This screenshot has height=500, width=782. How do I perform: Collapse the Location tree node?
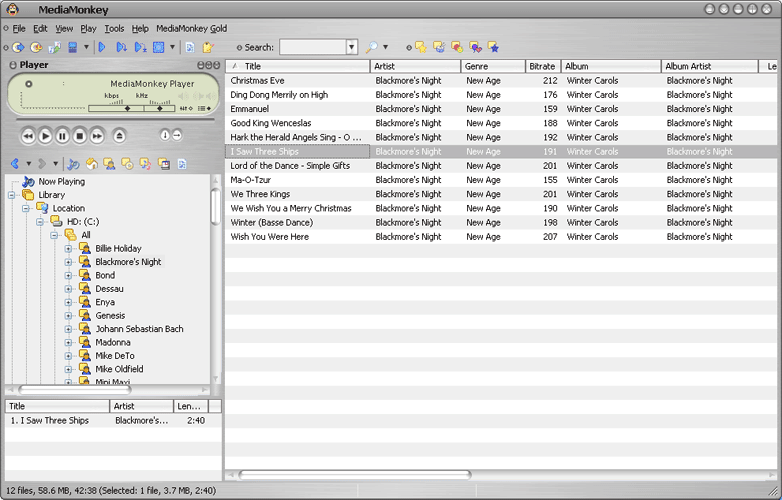26,208
